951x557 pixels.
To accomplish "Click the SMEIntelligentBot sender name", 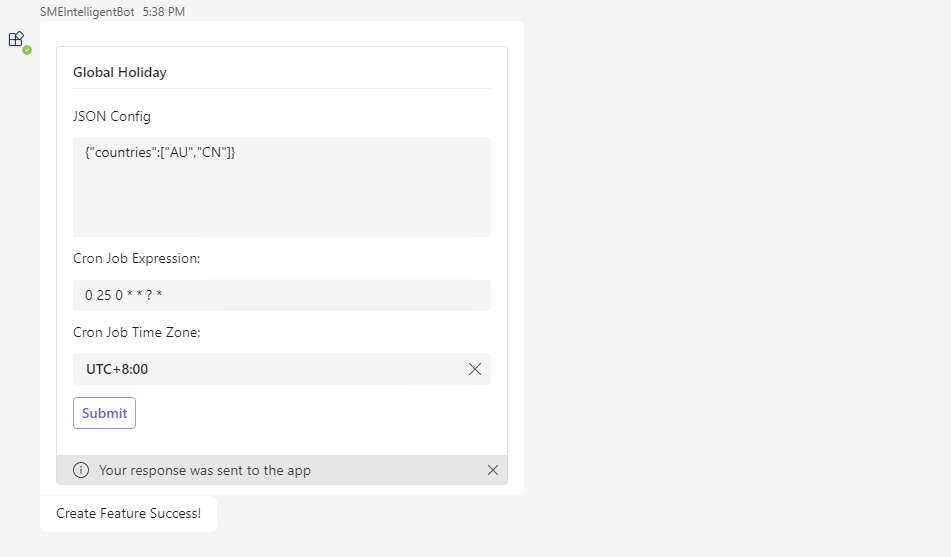I will pyautogui.click(x=87, y=12).
